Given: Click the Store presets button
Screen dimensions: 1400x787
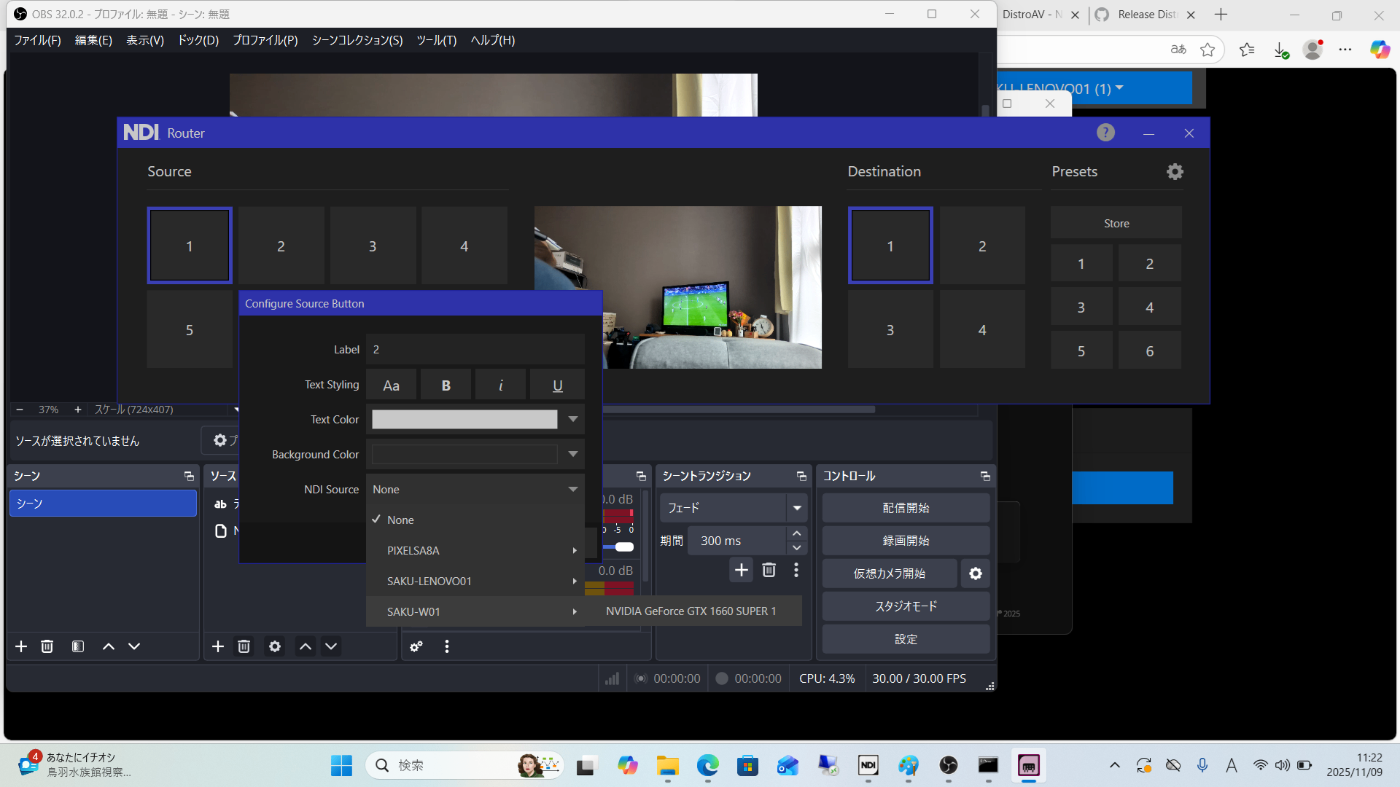Looking at the screenshot, I should [1116, 223].
